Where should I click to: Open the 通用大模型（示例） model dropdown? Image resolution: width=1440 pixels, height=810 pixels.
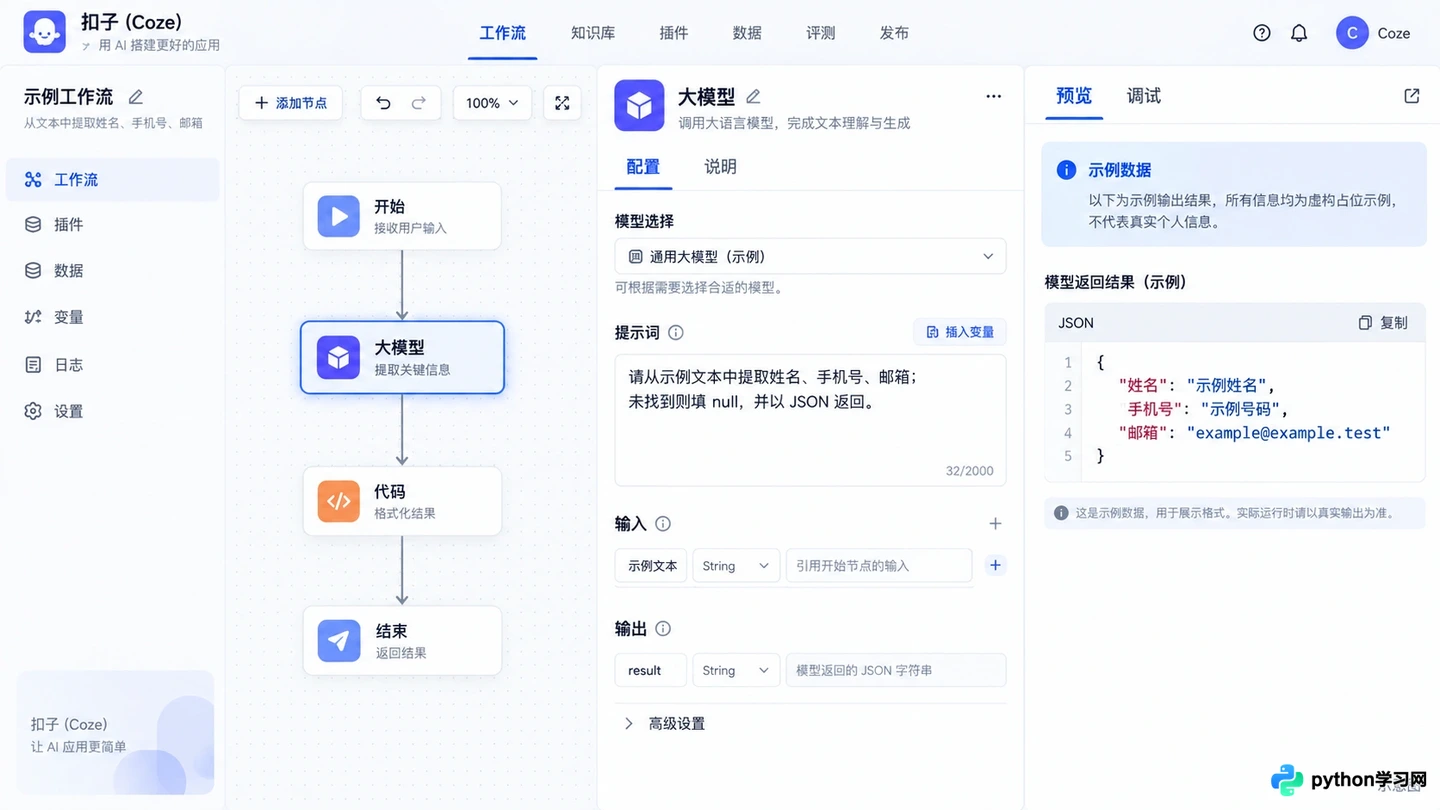[810, 256]
